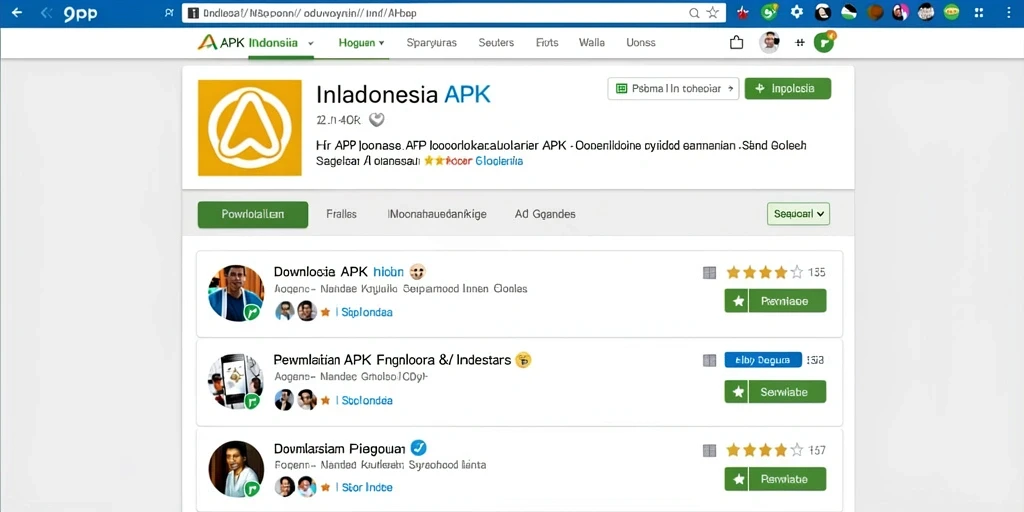Click the yellow emoji after Pewmlaitian APK title

coord(523,359)
